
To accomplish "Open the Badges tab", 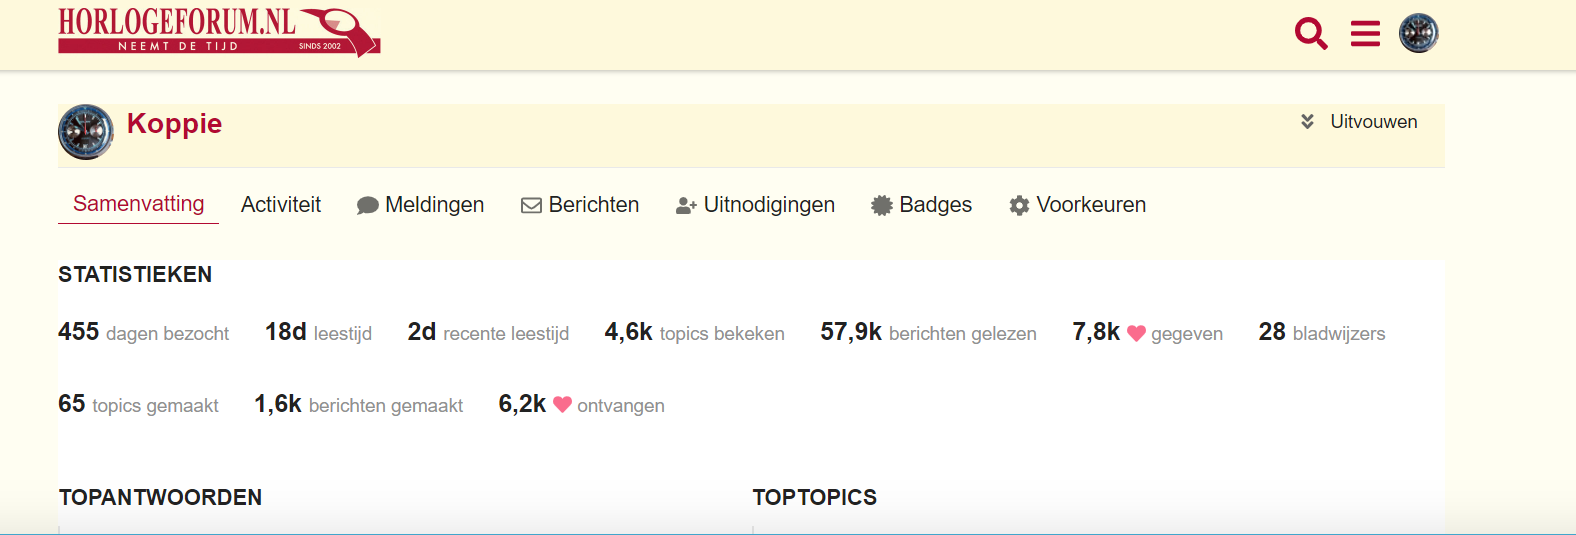I will 921,205.
